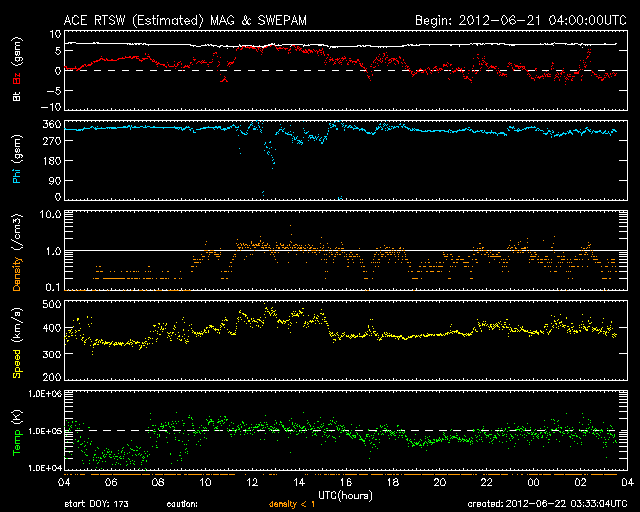Click the '180' tick on the Phi axis
Screen dimensions: 640x512
tap(52, 160)
